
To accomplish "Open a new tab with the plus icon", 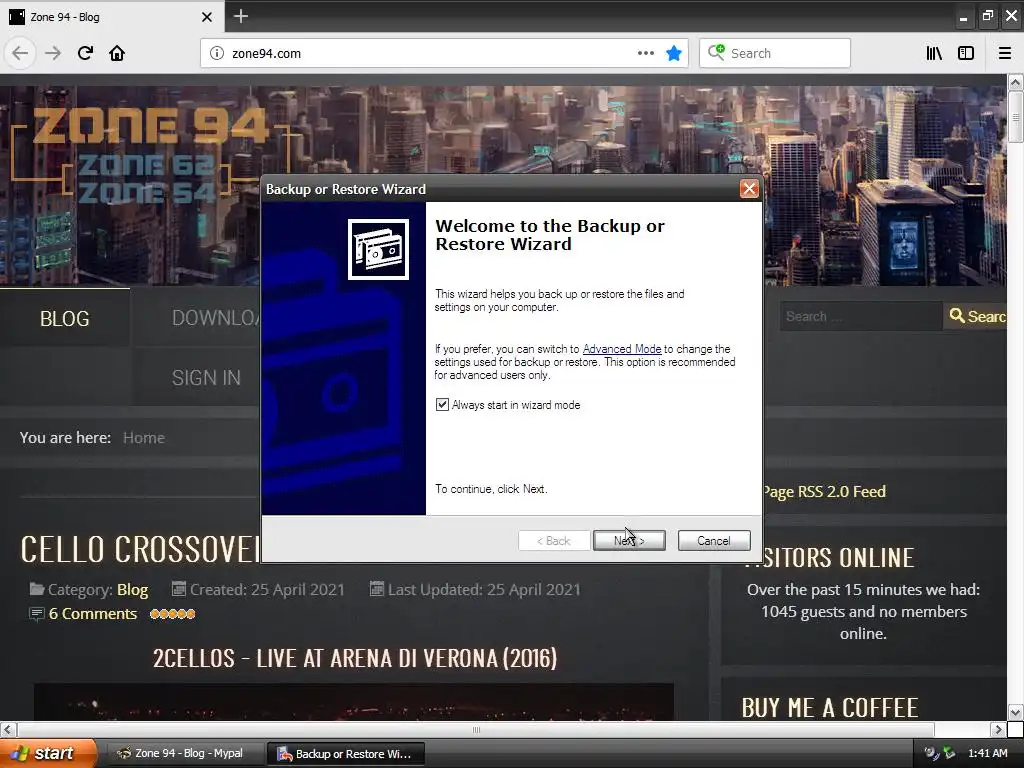I will pyautogui.click(x=240, y=16).
